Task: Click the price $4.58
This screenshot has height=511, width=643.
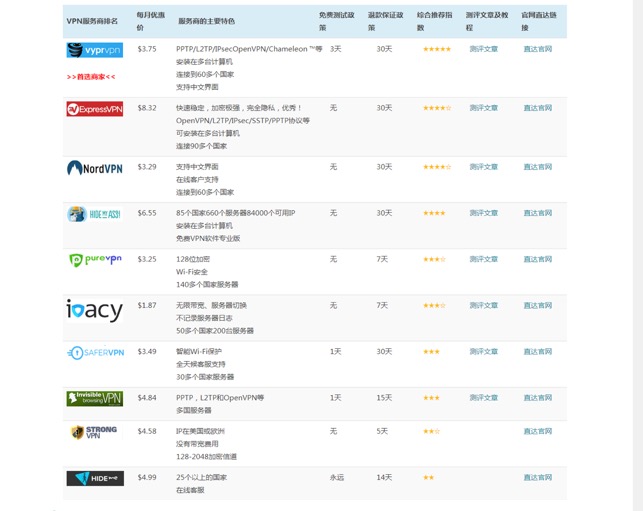Action: coord(147,431)
